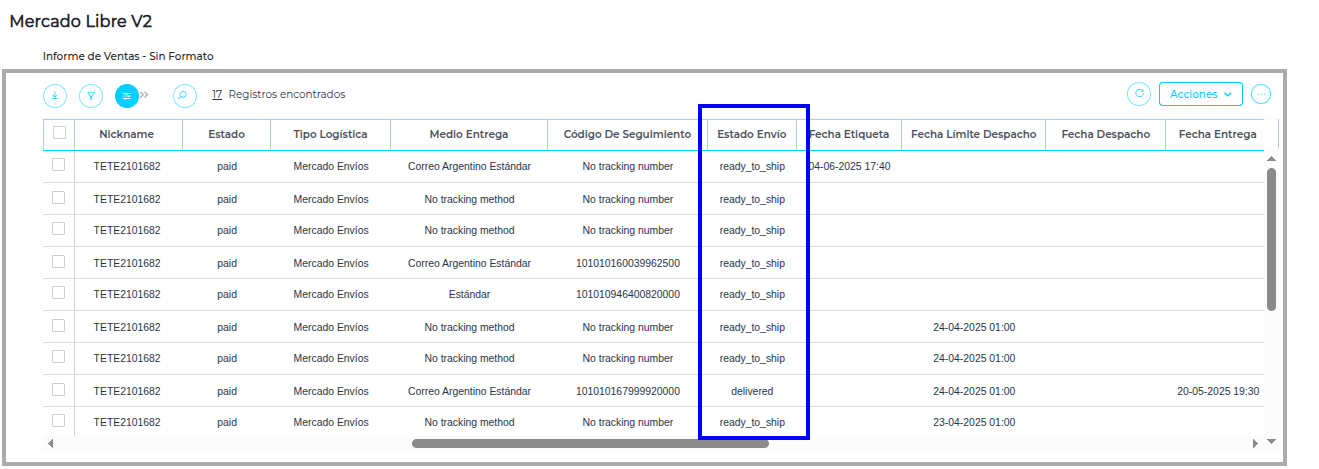Viewport: 1319px width, 469px height.
Task: Click the 'Mercado Libre V2' page title
Action: pos(80,21)
